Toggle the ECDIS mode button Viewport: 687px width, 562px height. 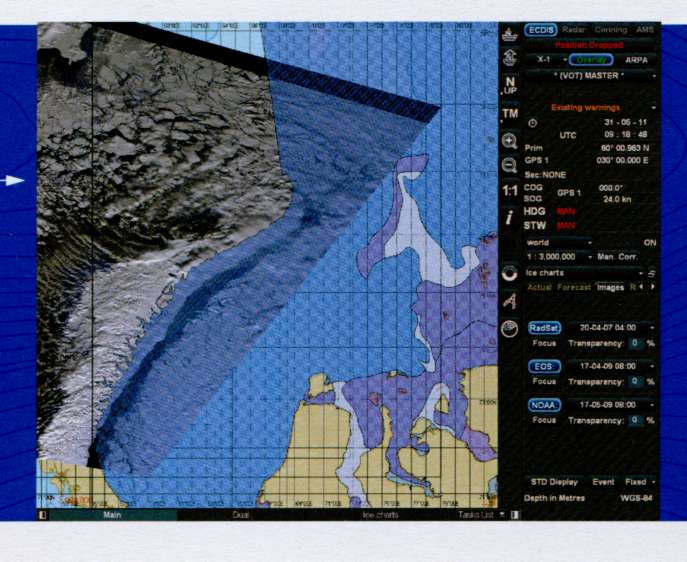[x=541, y=30]
